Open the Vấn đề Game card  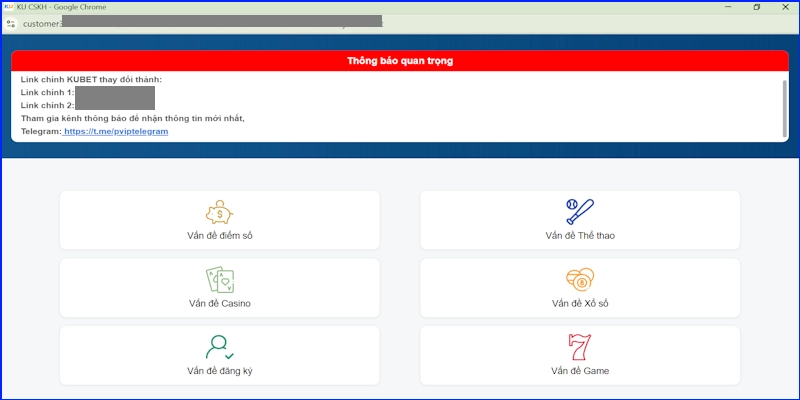[x=580, y=356]
